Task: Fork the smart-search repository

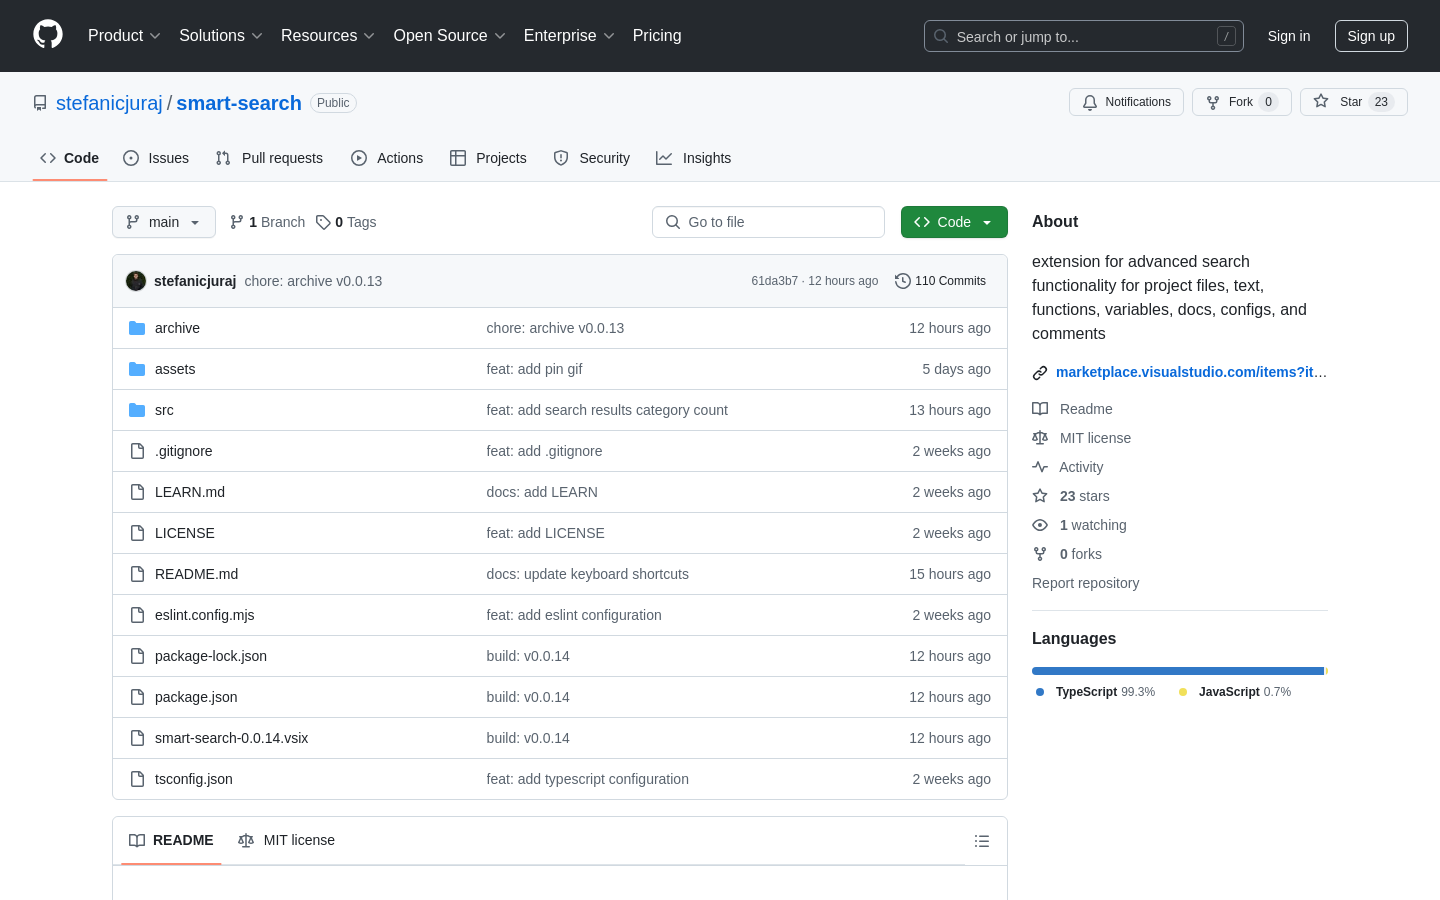Action: pyautogui.click(x=1241, y=102)
